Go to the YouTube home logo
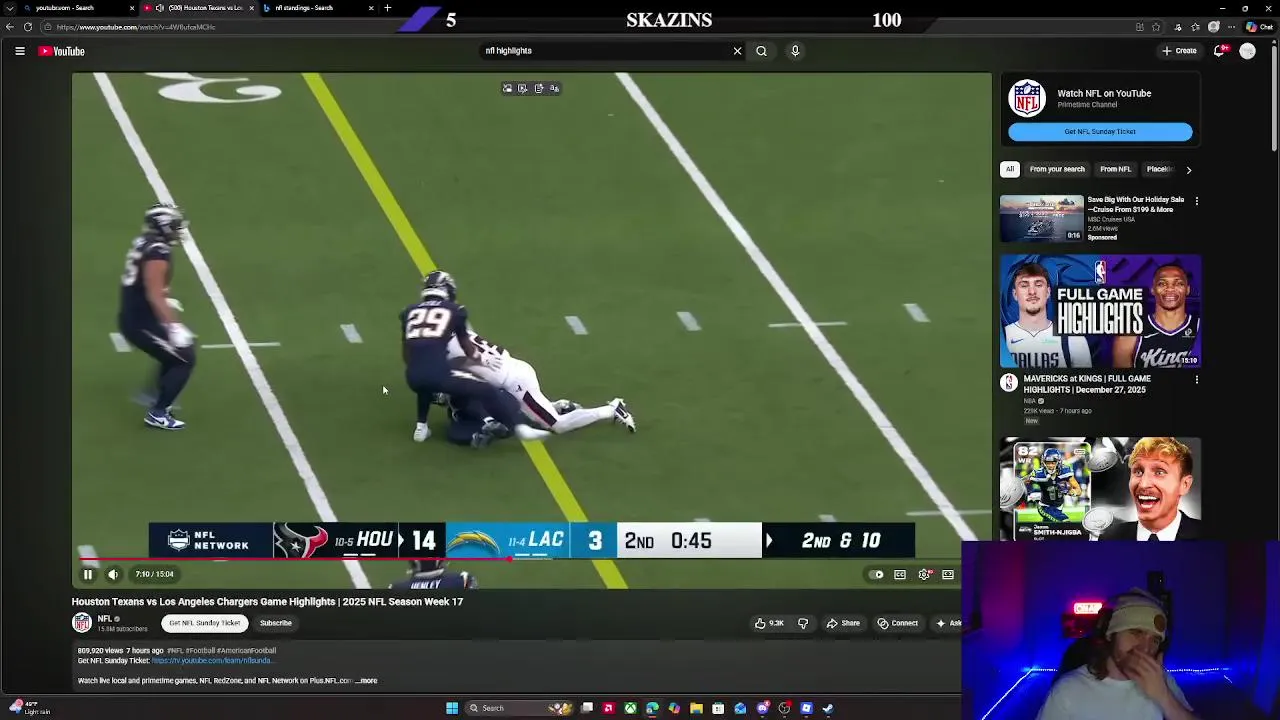 coord(62,51)
